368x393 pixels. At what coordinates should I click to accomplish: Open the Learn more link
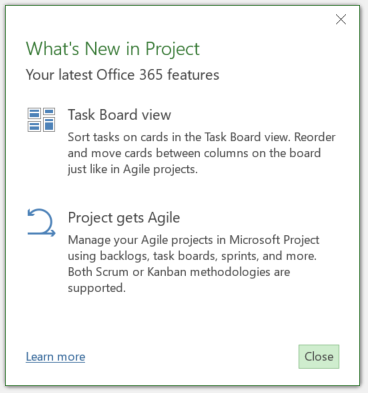point(56,357)
